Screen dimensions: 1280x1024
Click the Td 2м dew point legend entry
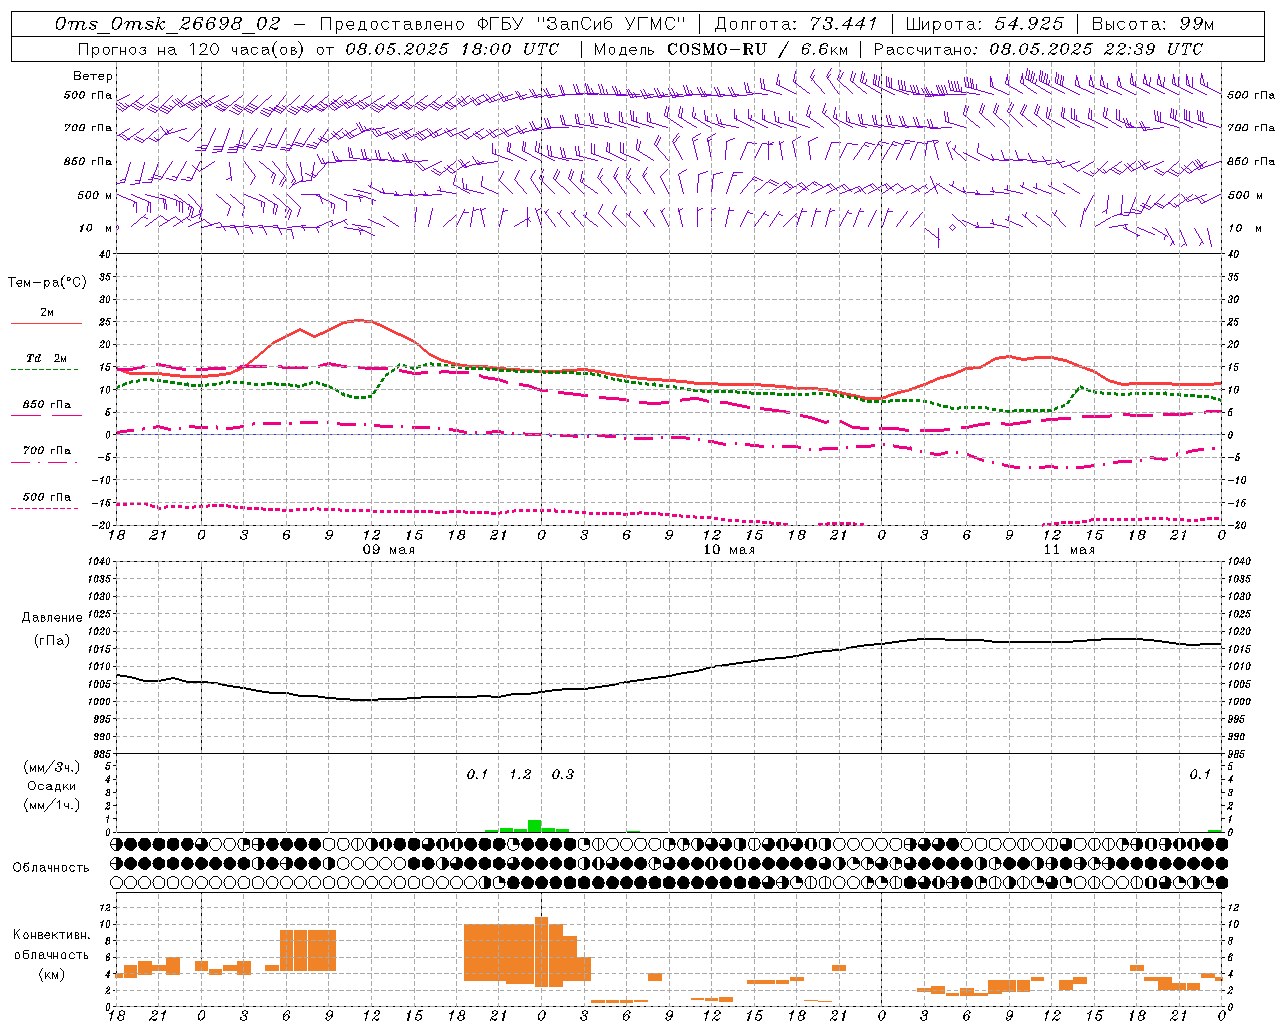[x=46, y=358]
